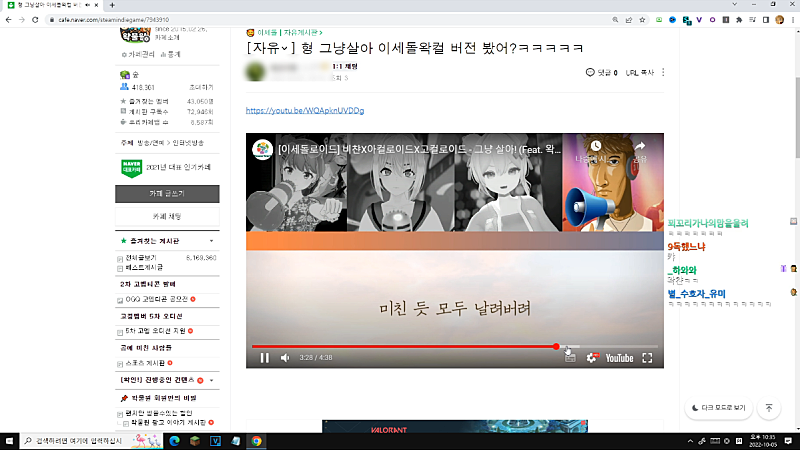The height and width of the screenshot is (450, 800).
Task: Enter fullscreen on the video
Action: point(647,358)
